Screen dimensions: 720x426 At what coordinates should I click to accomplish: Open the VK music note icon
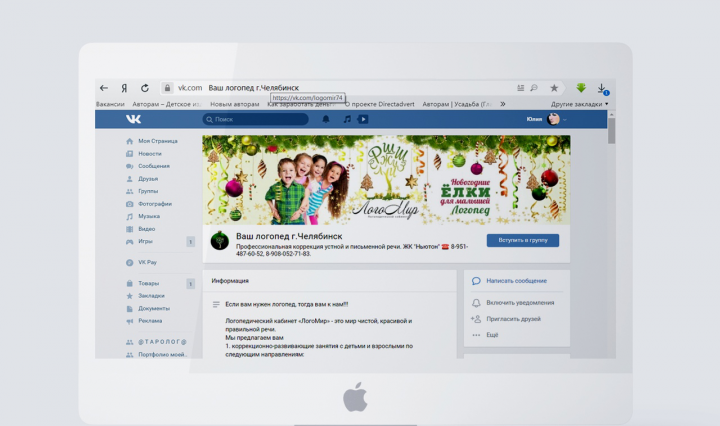(347, 119)
